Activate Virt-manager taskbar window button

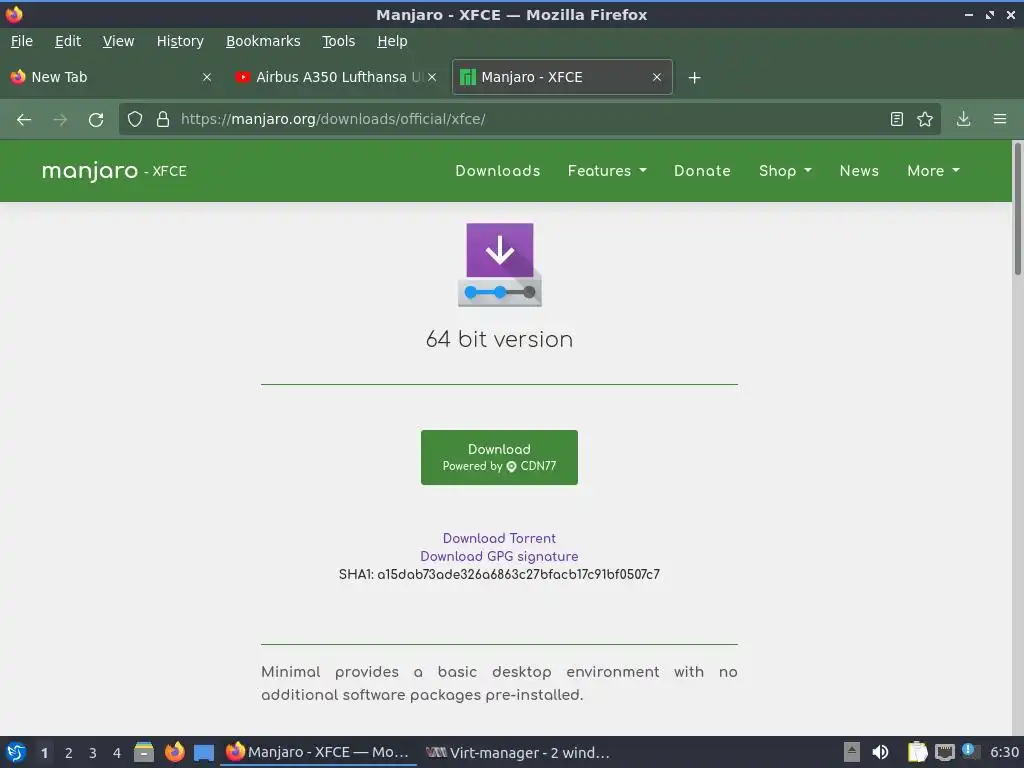tap(518, 752)
